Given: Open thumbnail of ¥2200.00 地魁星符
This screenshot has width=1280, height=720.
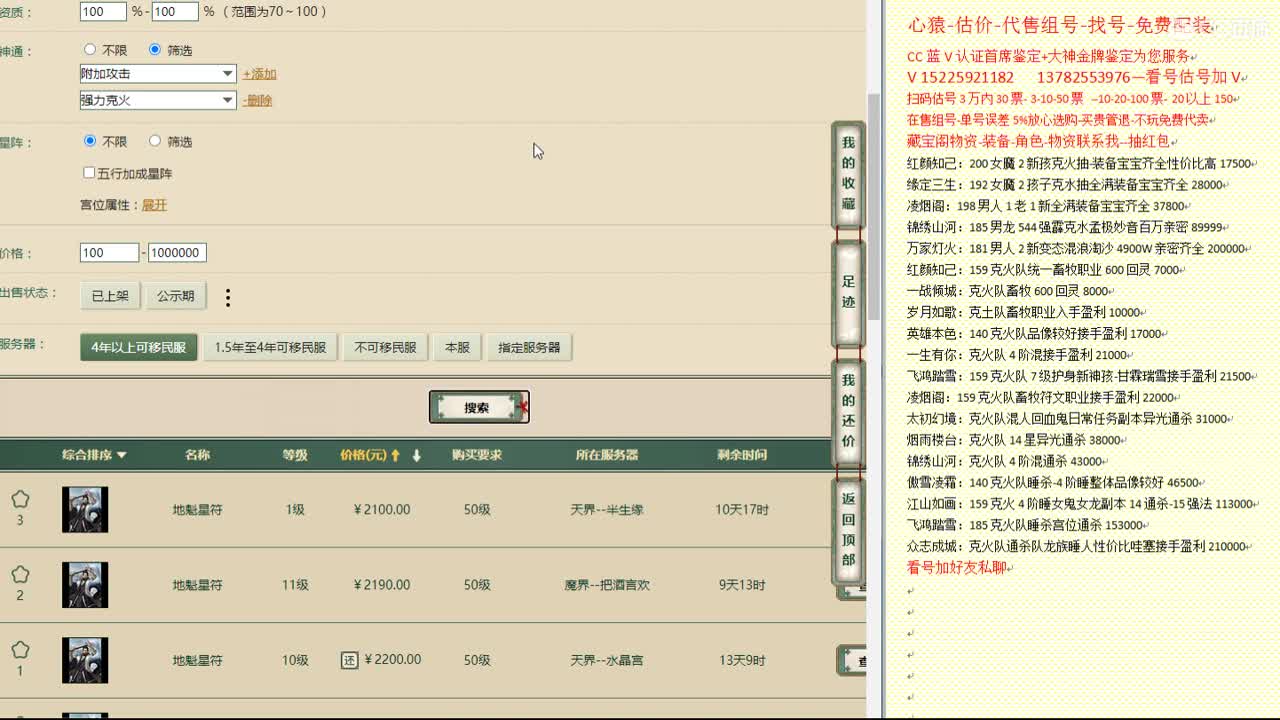Looking at the screenshot, I should click(85, 660).
